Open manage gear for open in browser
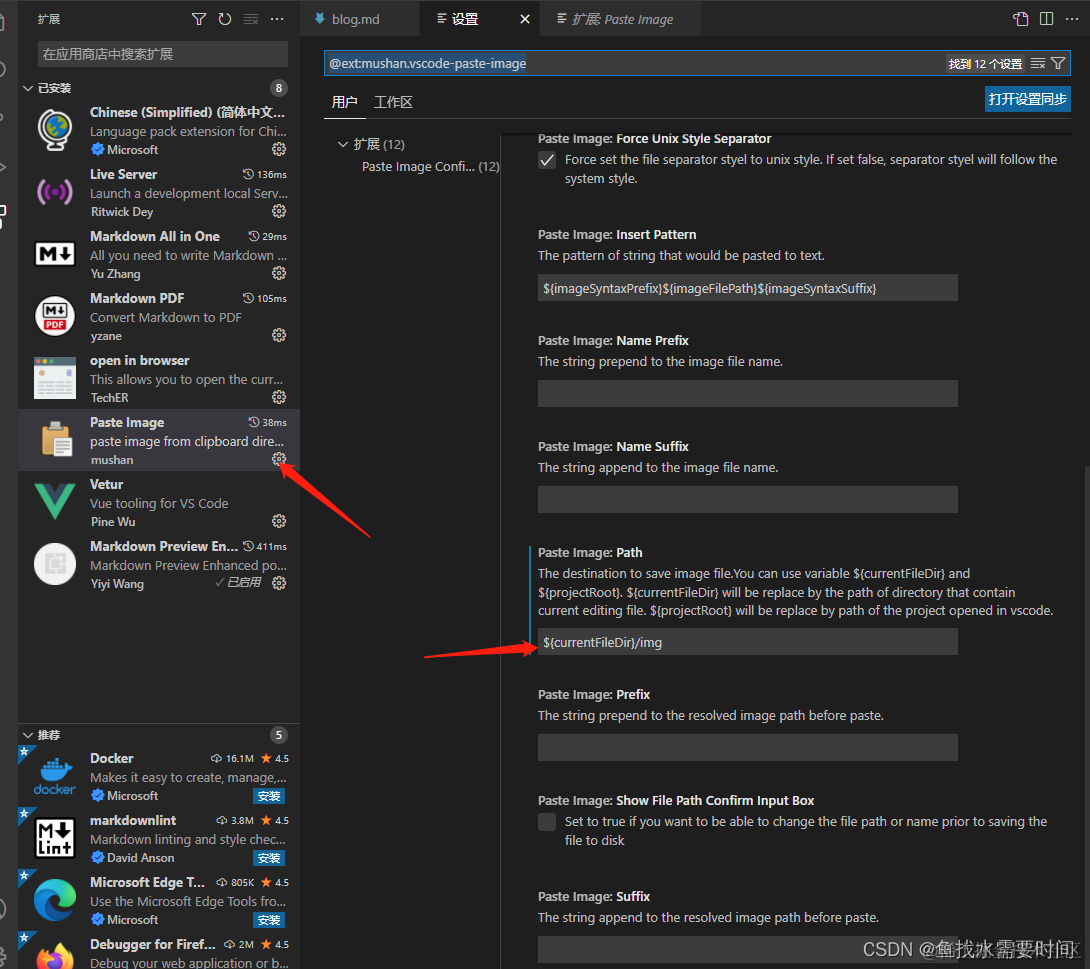The width and height of the screenshot is (1090, 969). point(279,397)
